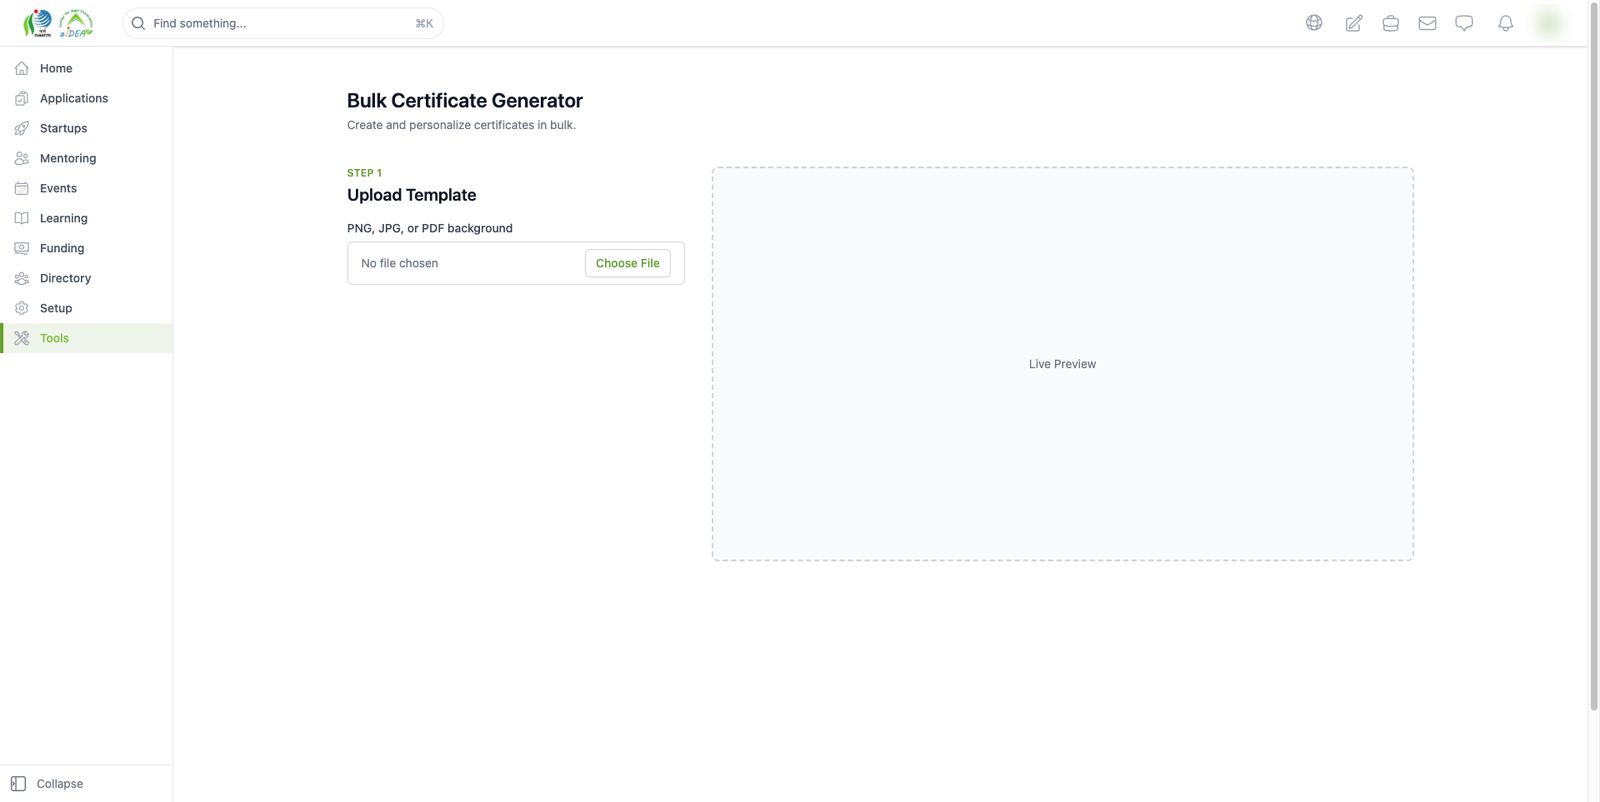Collapse the sidebar via Collapse label

click(x=60, y=784)
